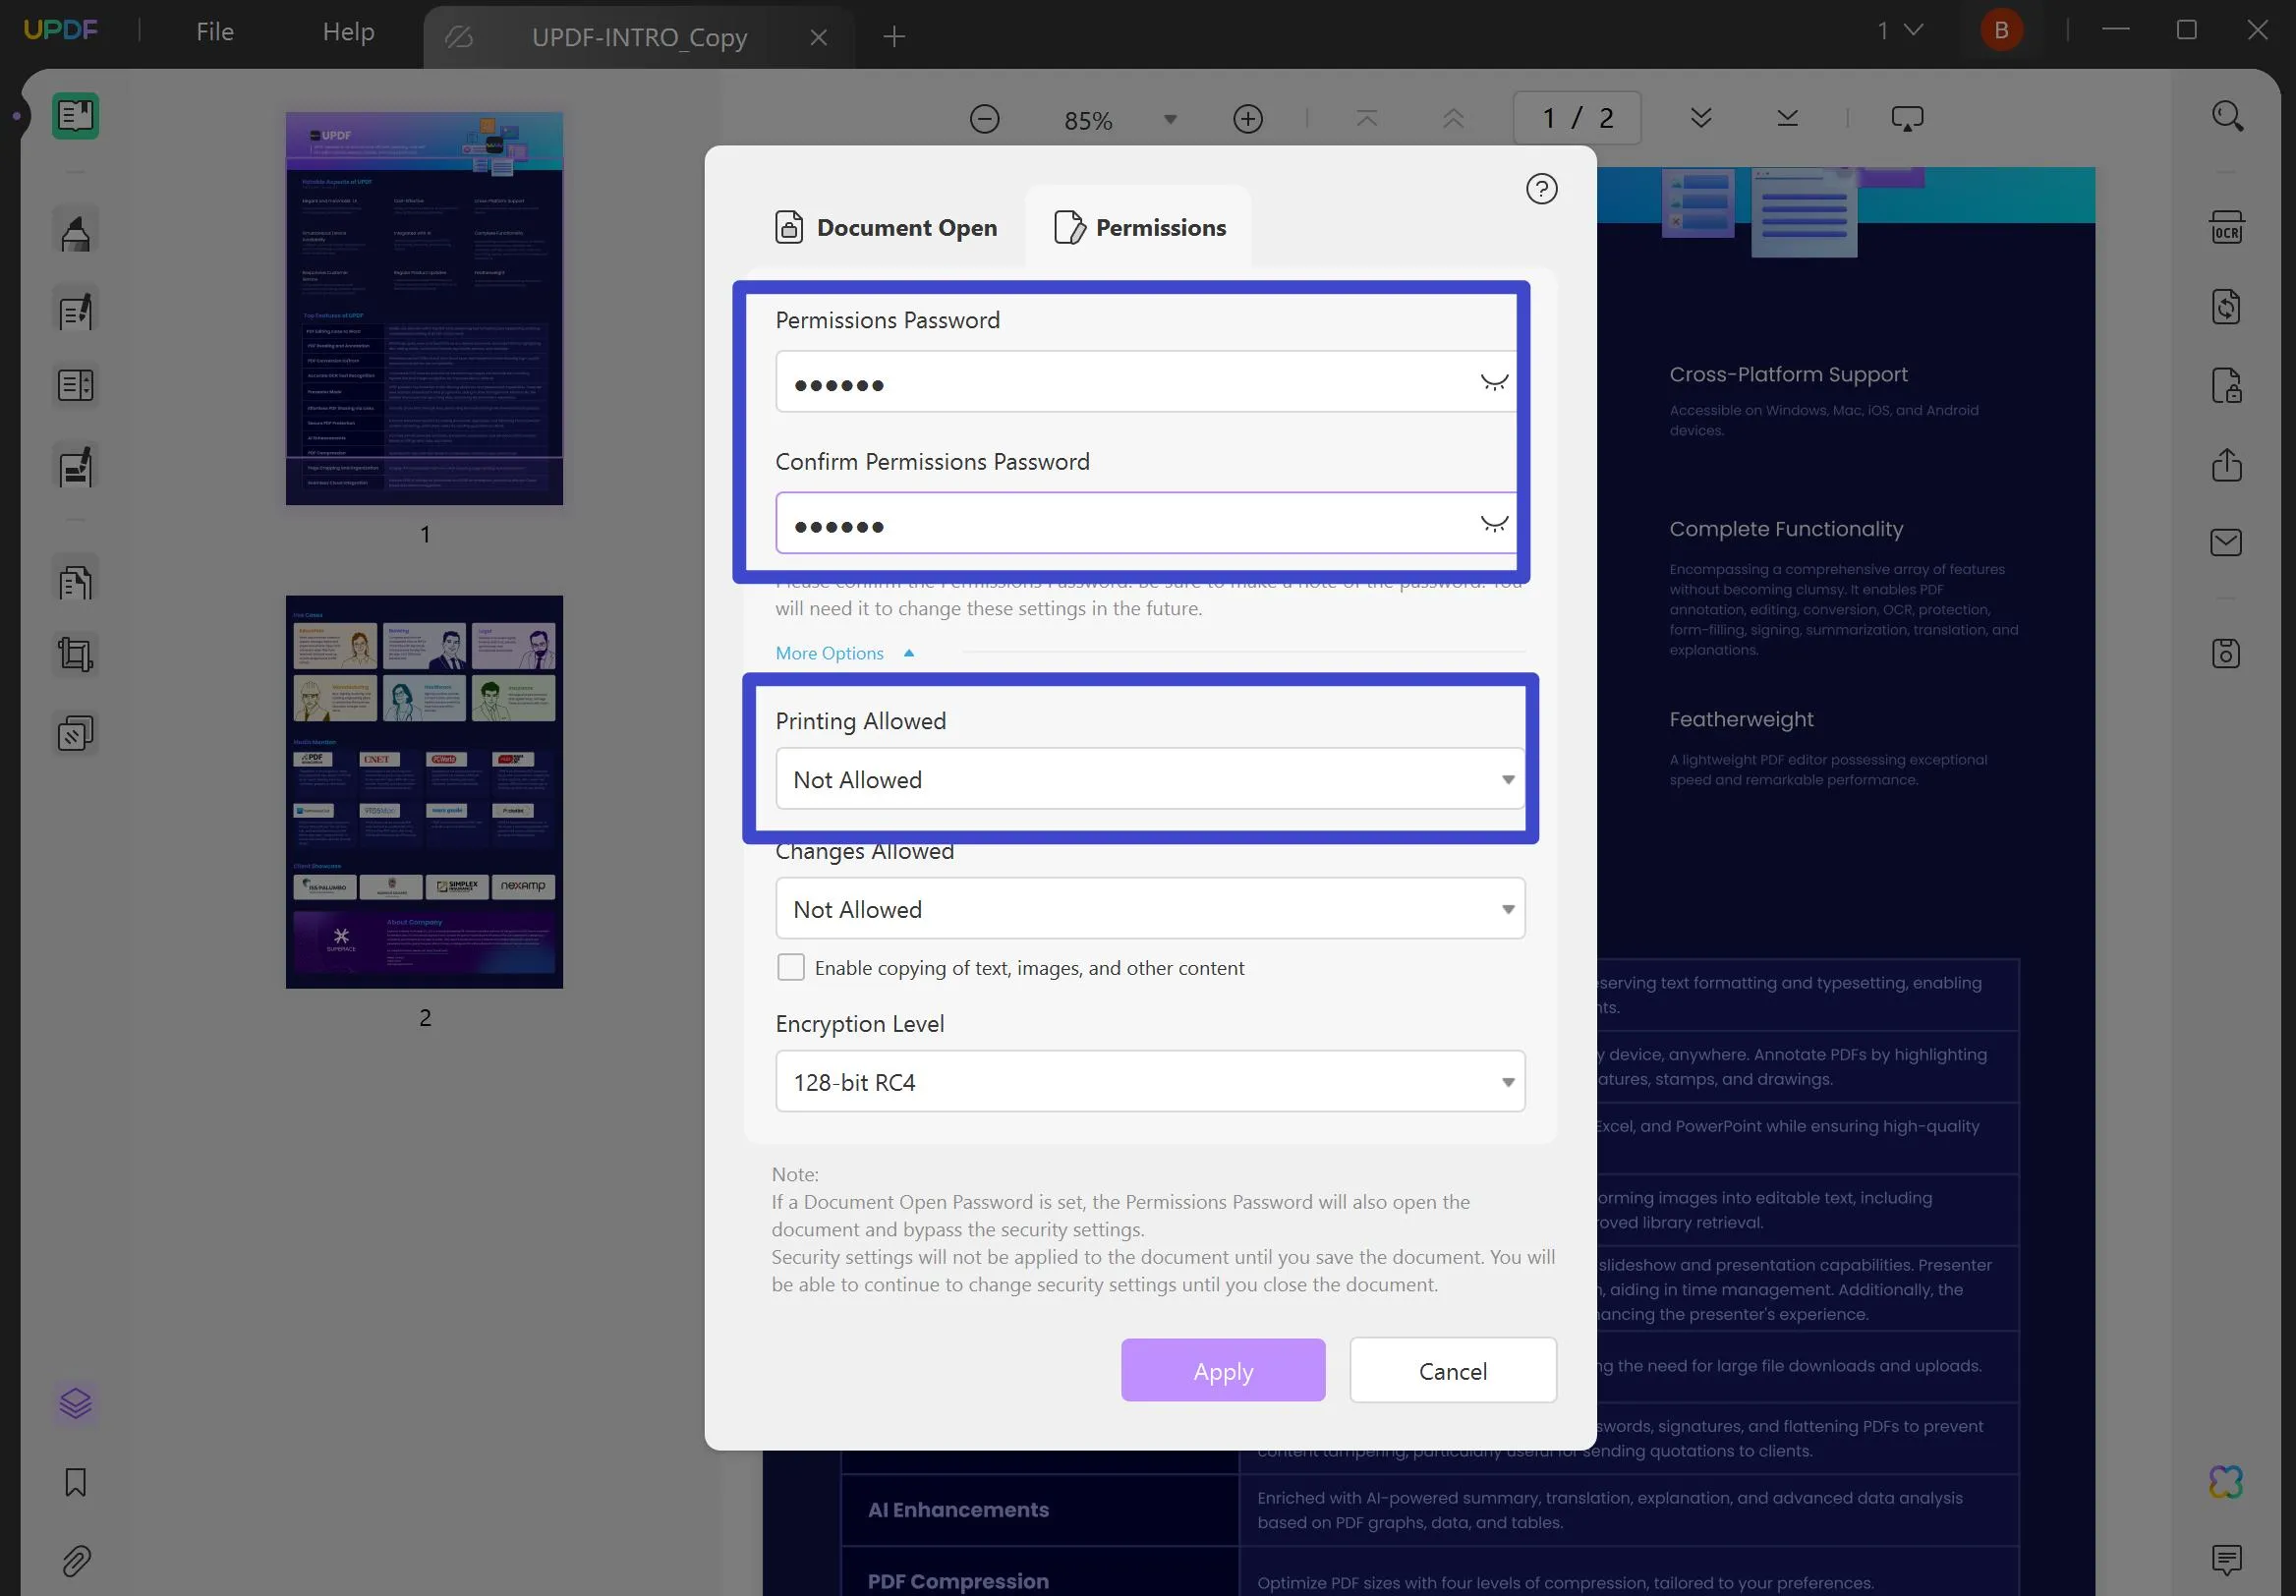This screenshot has height=1596, width=2296.
Task: Click the Apply button
Action: [1222, 1370]
